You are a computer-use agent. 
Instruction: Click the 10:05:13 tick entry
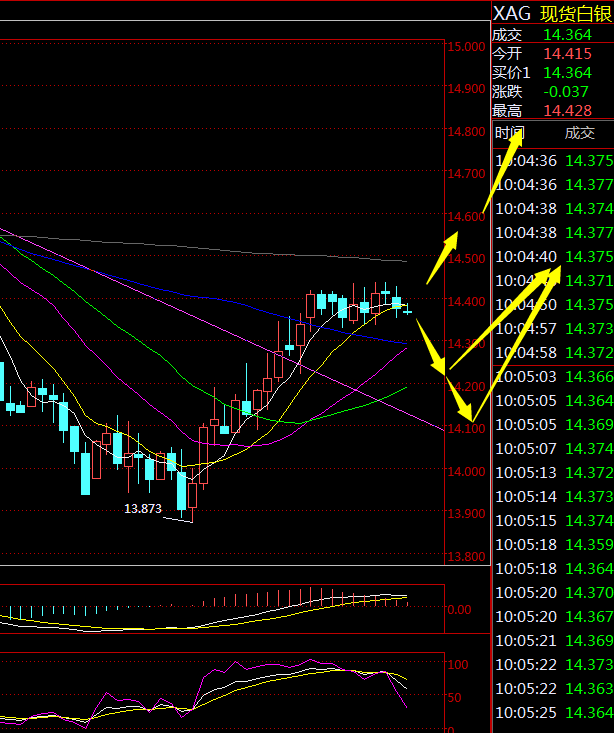coord(552,472)
